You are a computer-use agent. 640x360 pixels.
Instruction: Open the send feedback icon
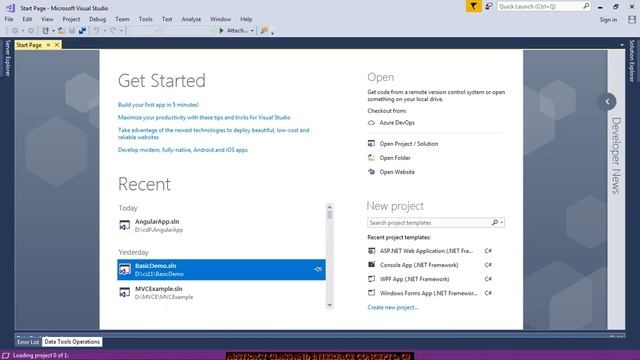[x=489, y=6]
